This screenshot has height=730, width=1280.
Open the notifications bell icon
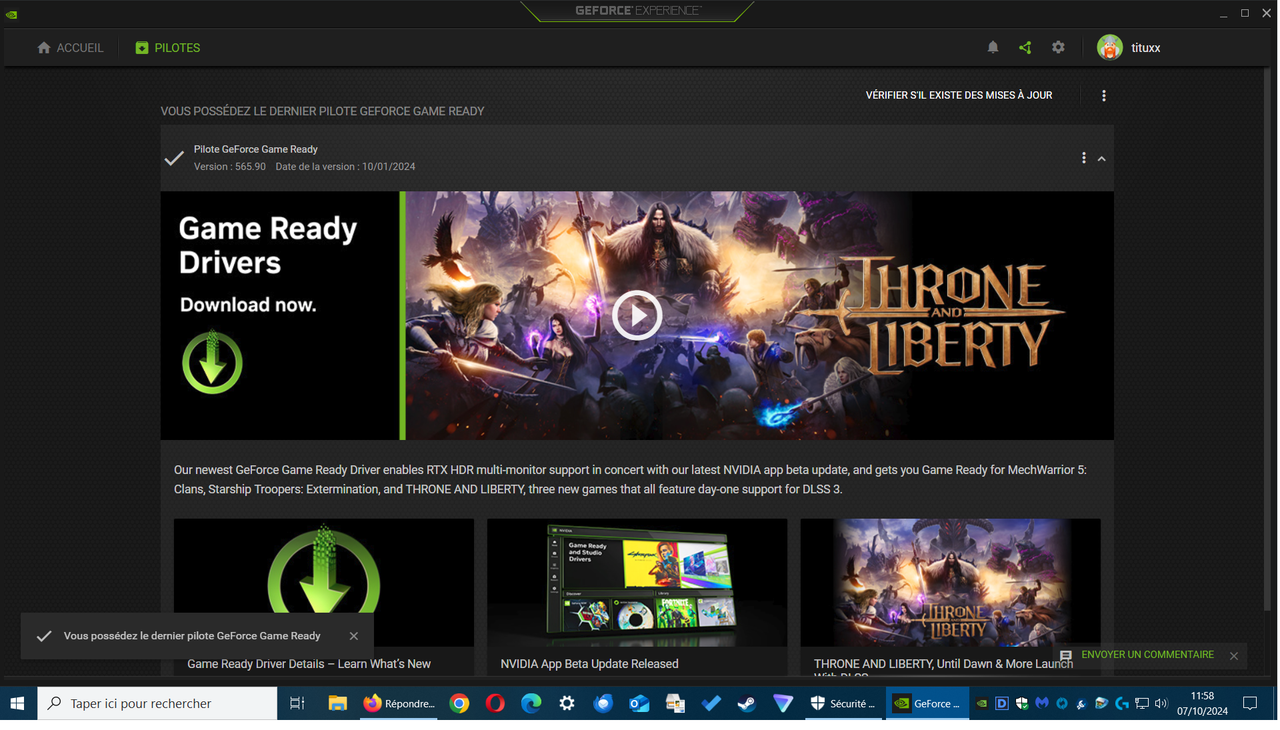[992, 47]
